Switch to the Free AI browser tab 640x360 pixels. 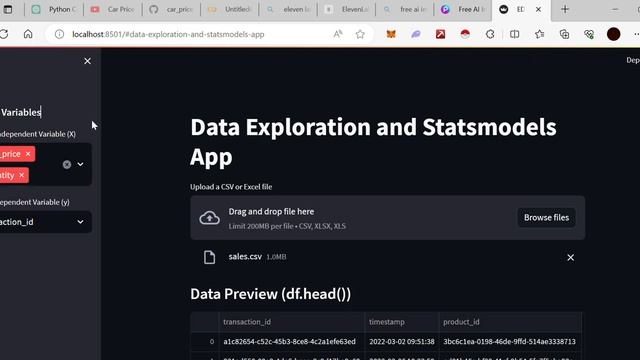463,9
